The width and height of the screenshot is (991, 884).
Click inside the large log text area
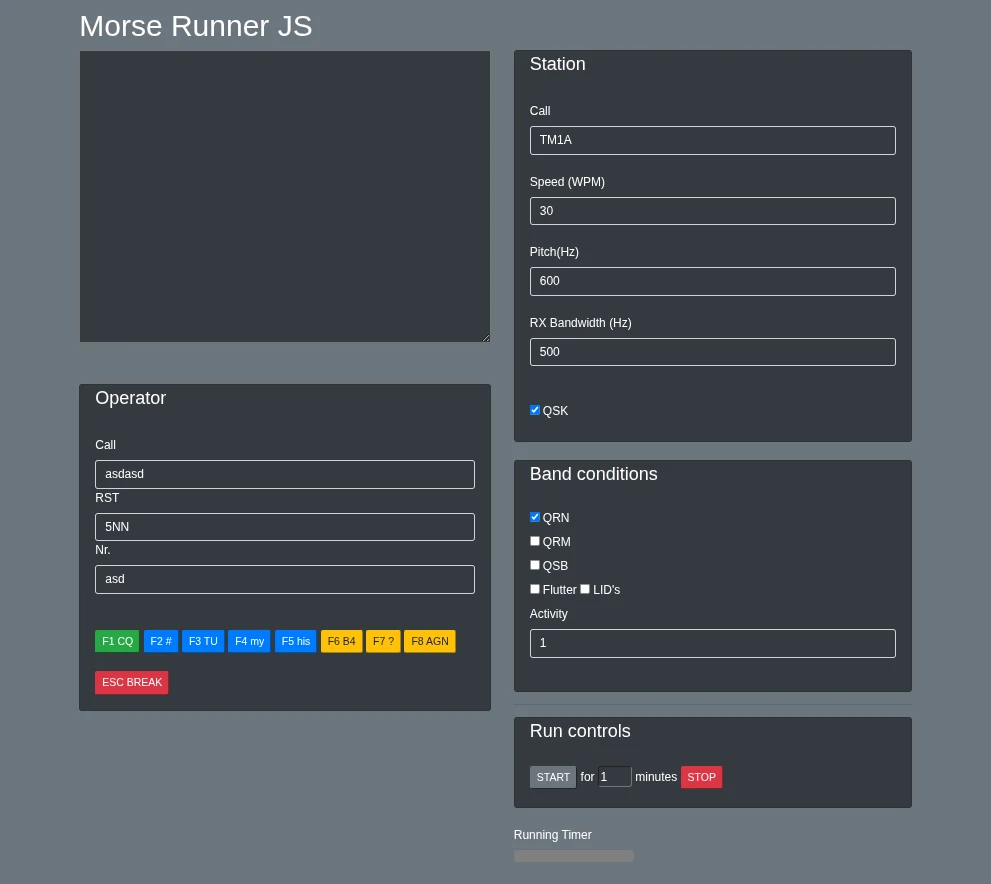tap(284, 197)
